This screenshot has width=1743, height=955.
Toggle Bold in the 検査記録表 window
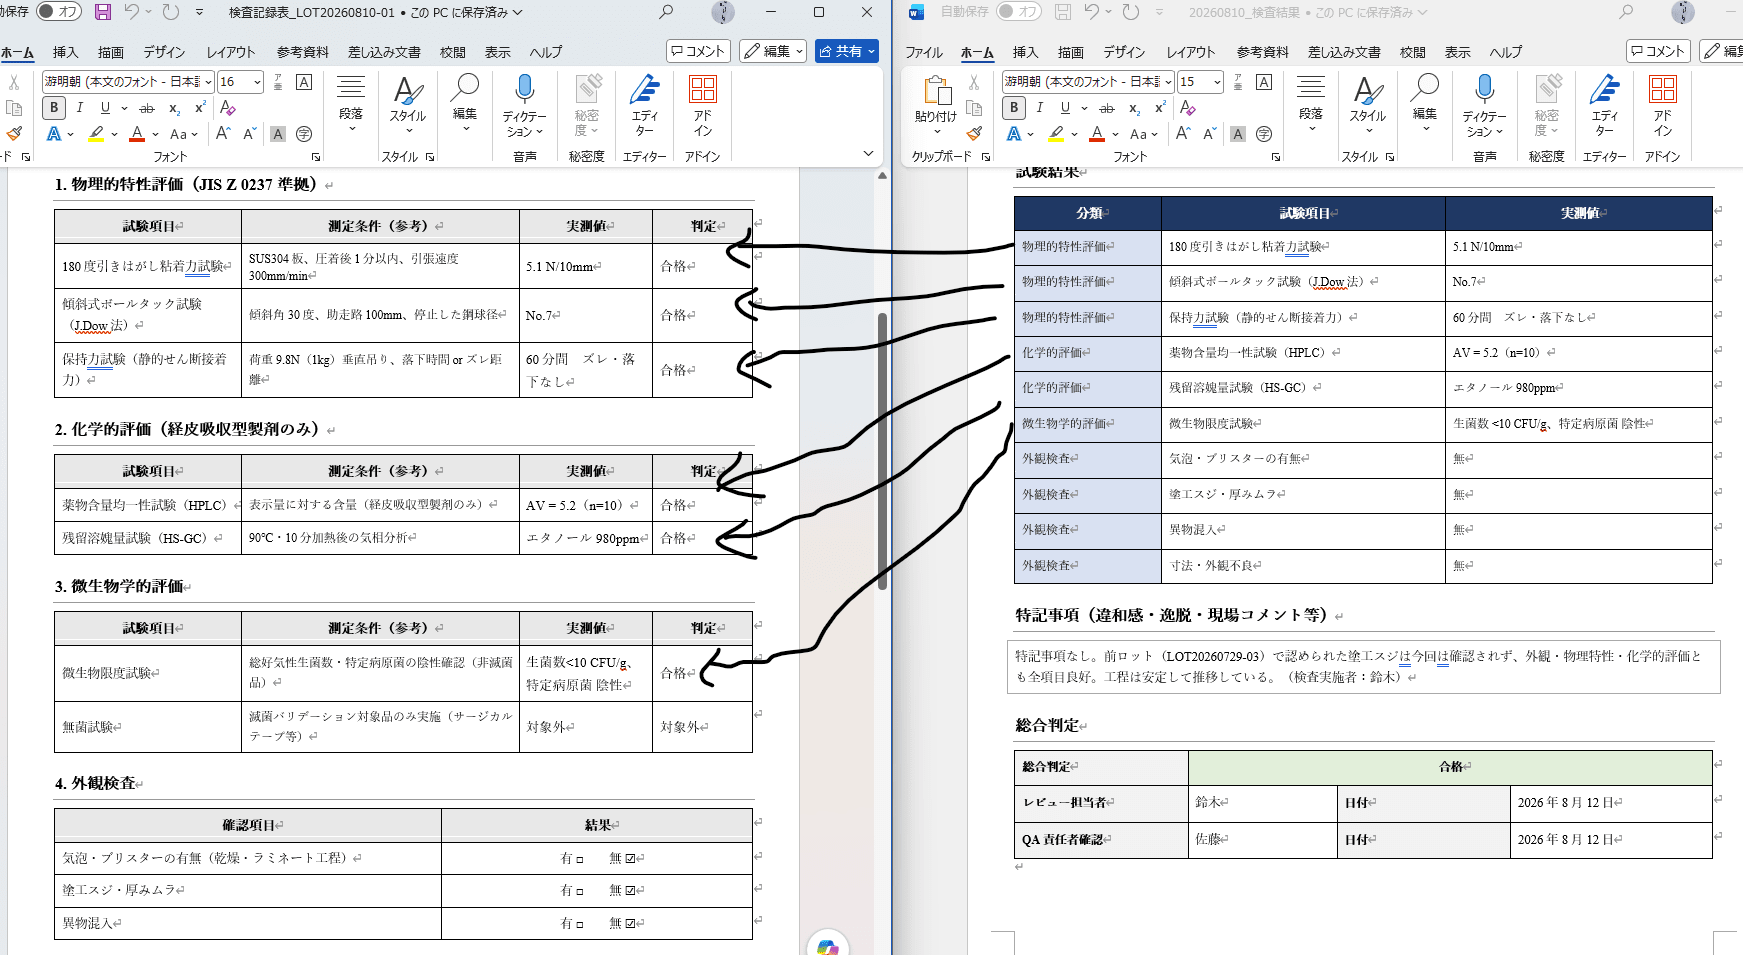pos(54,108)
